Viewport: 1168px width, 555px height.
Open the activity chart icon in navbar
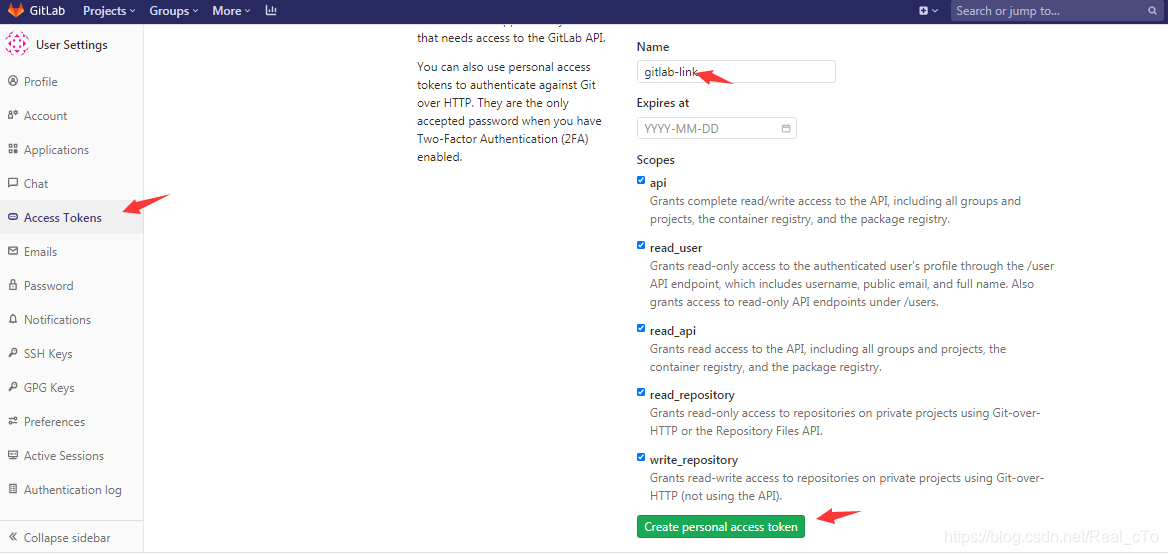(x=271, y=11)
